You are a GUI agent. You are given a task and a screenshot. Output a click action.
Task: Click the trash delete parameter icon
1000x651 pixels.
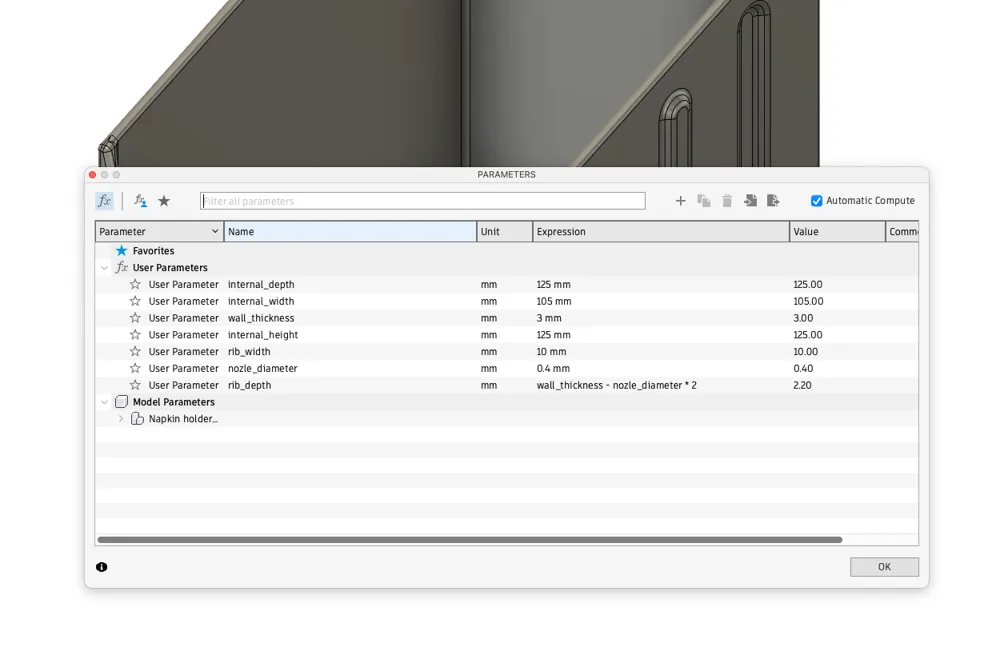727,201
